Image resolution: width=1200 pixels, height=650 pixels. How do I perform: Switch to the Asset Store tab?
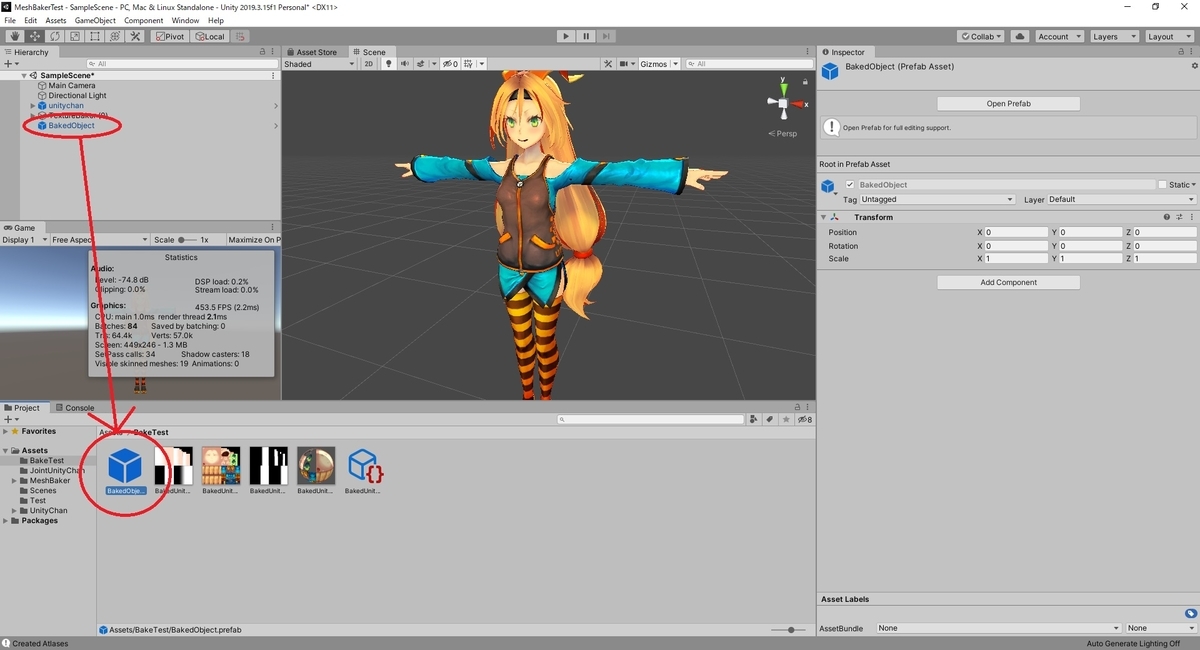[313, 52]
